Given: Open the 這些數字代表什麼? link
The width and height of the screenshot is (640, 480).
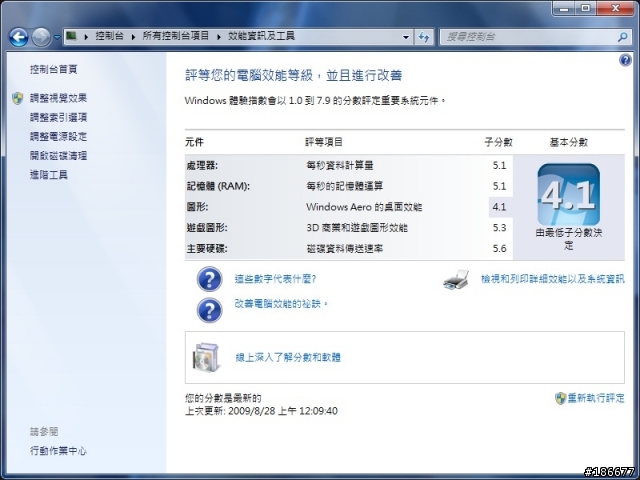Looking at the screenshot, I should [x=275, y=279].
